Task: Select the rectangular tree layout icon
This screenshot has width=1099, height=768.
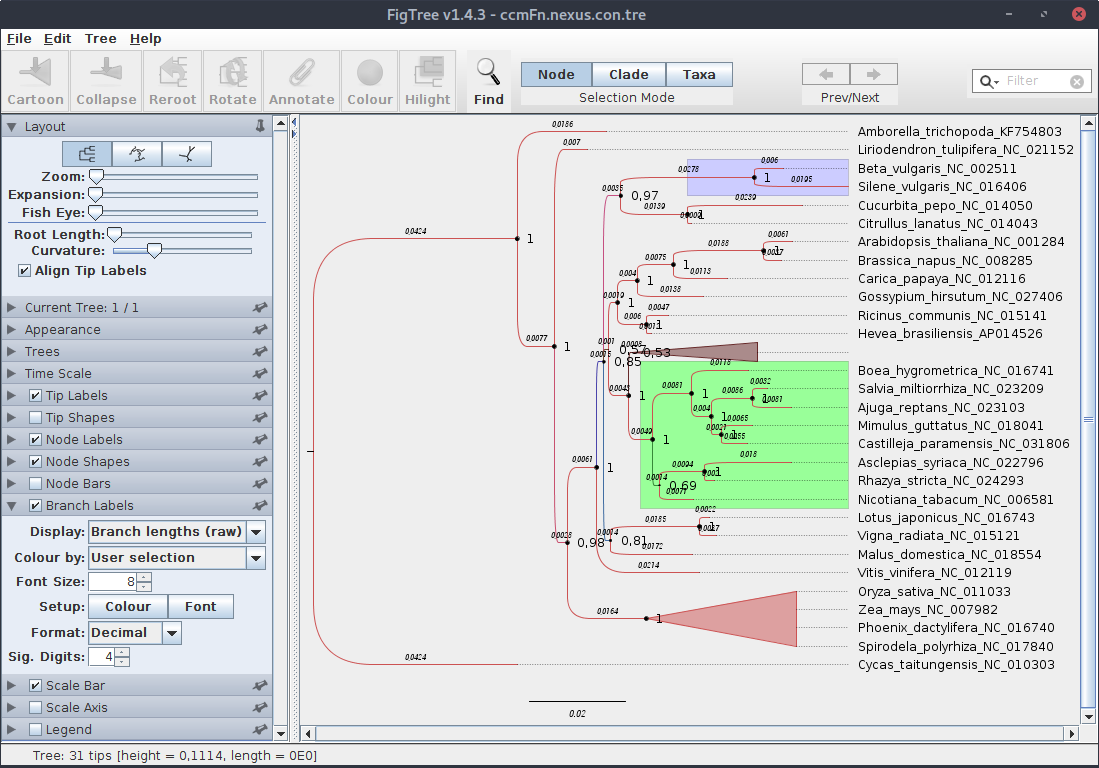Action: pos(87,153)
